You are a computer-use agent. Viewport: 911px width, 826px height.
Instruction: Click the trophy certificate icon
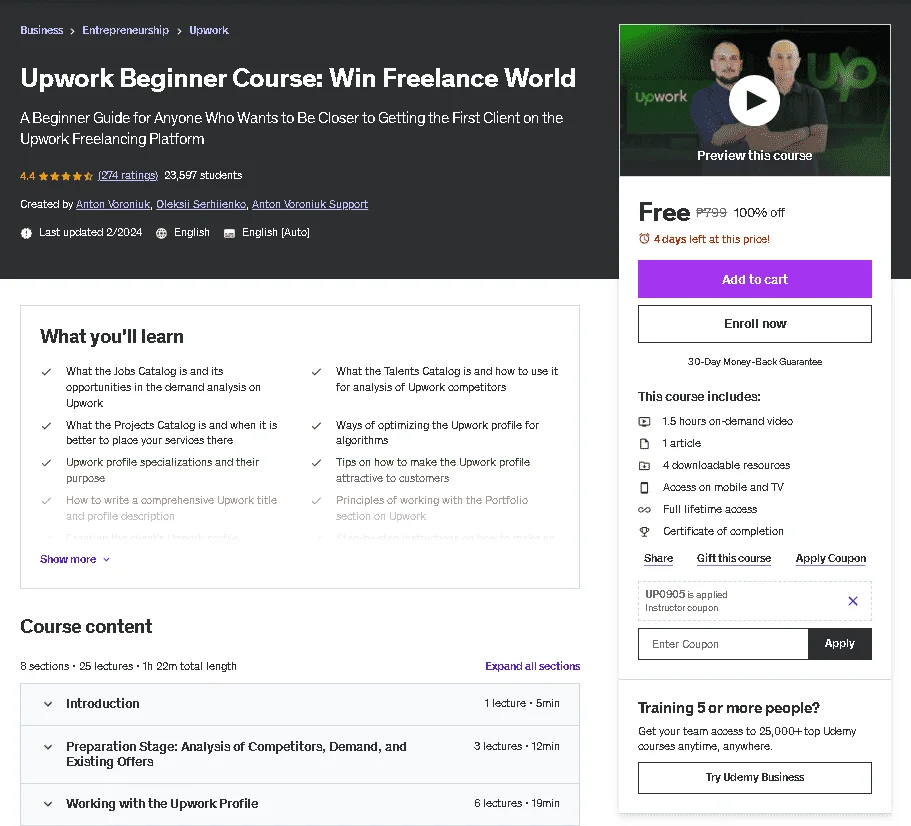(x=644, y=531)
